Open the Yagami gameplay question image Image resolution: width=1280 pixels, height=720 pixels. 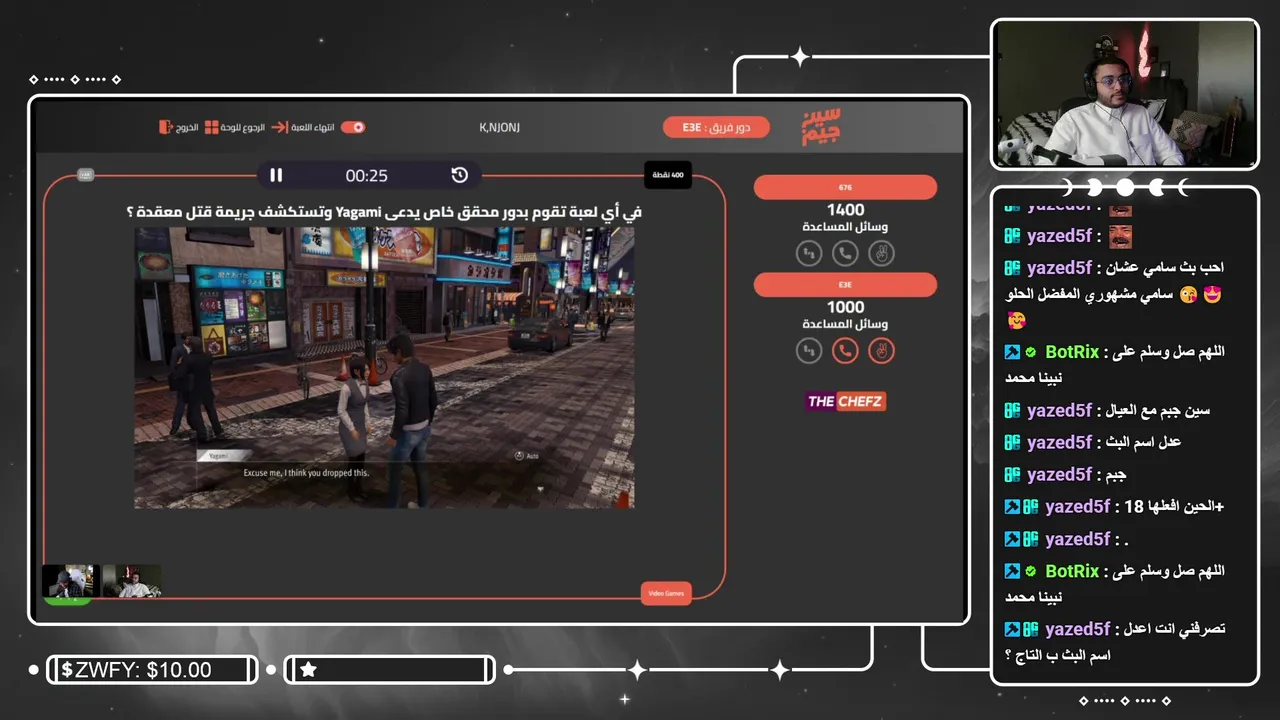[384, 367]
